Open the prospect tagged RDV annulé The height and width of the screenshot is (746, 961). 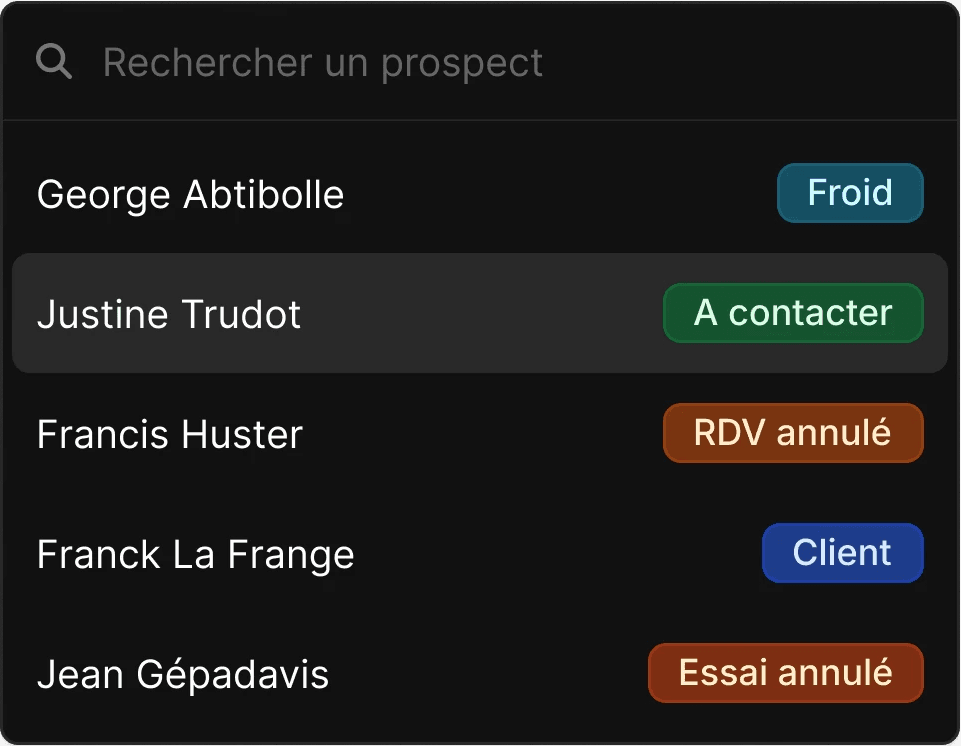click(480, 433)
